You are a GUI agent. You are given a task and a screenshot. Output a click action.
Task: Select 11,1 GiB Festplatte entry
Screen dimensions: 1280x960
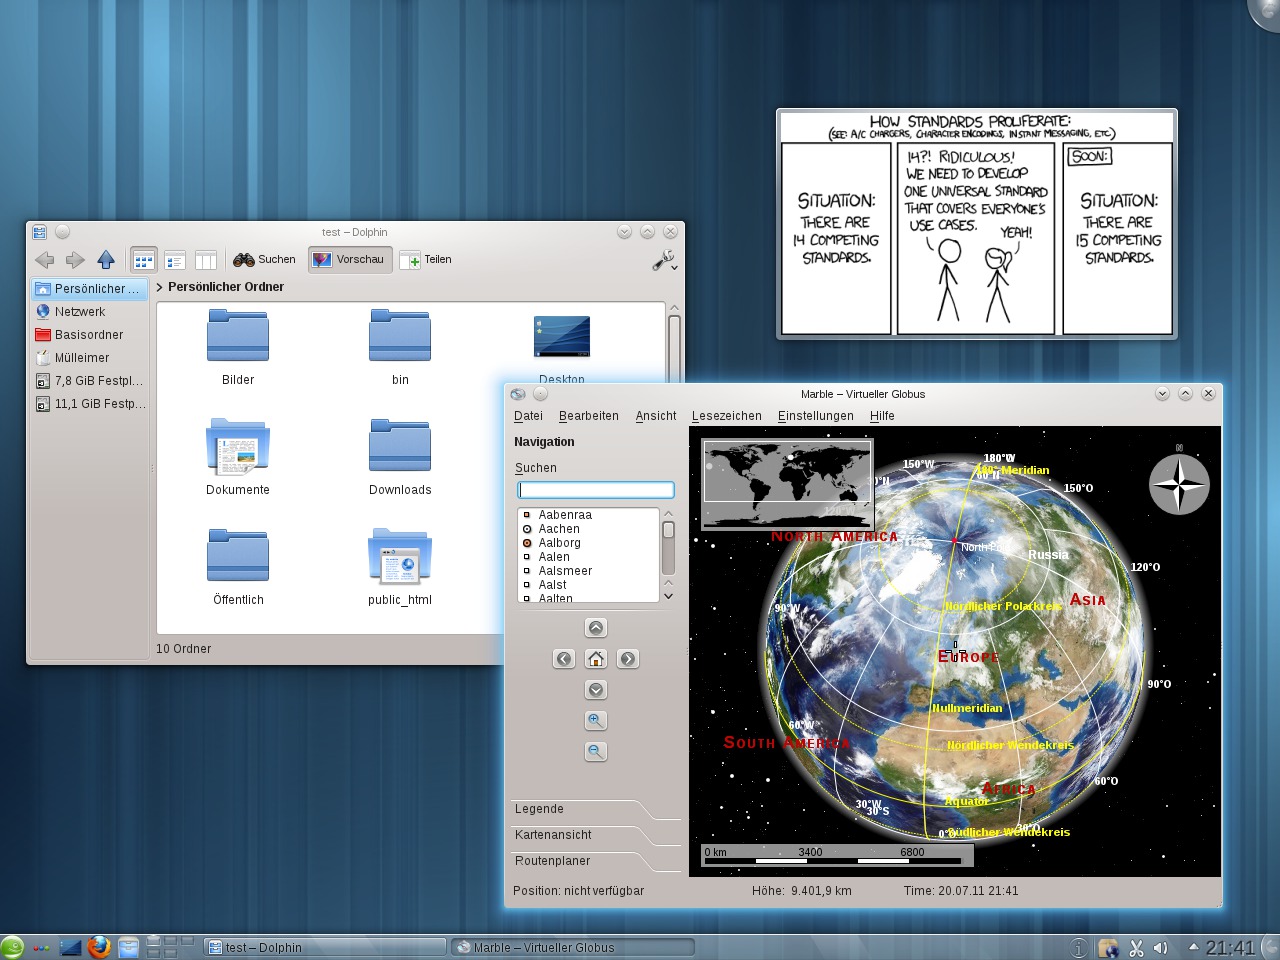90,404
